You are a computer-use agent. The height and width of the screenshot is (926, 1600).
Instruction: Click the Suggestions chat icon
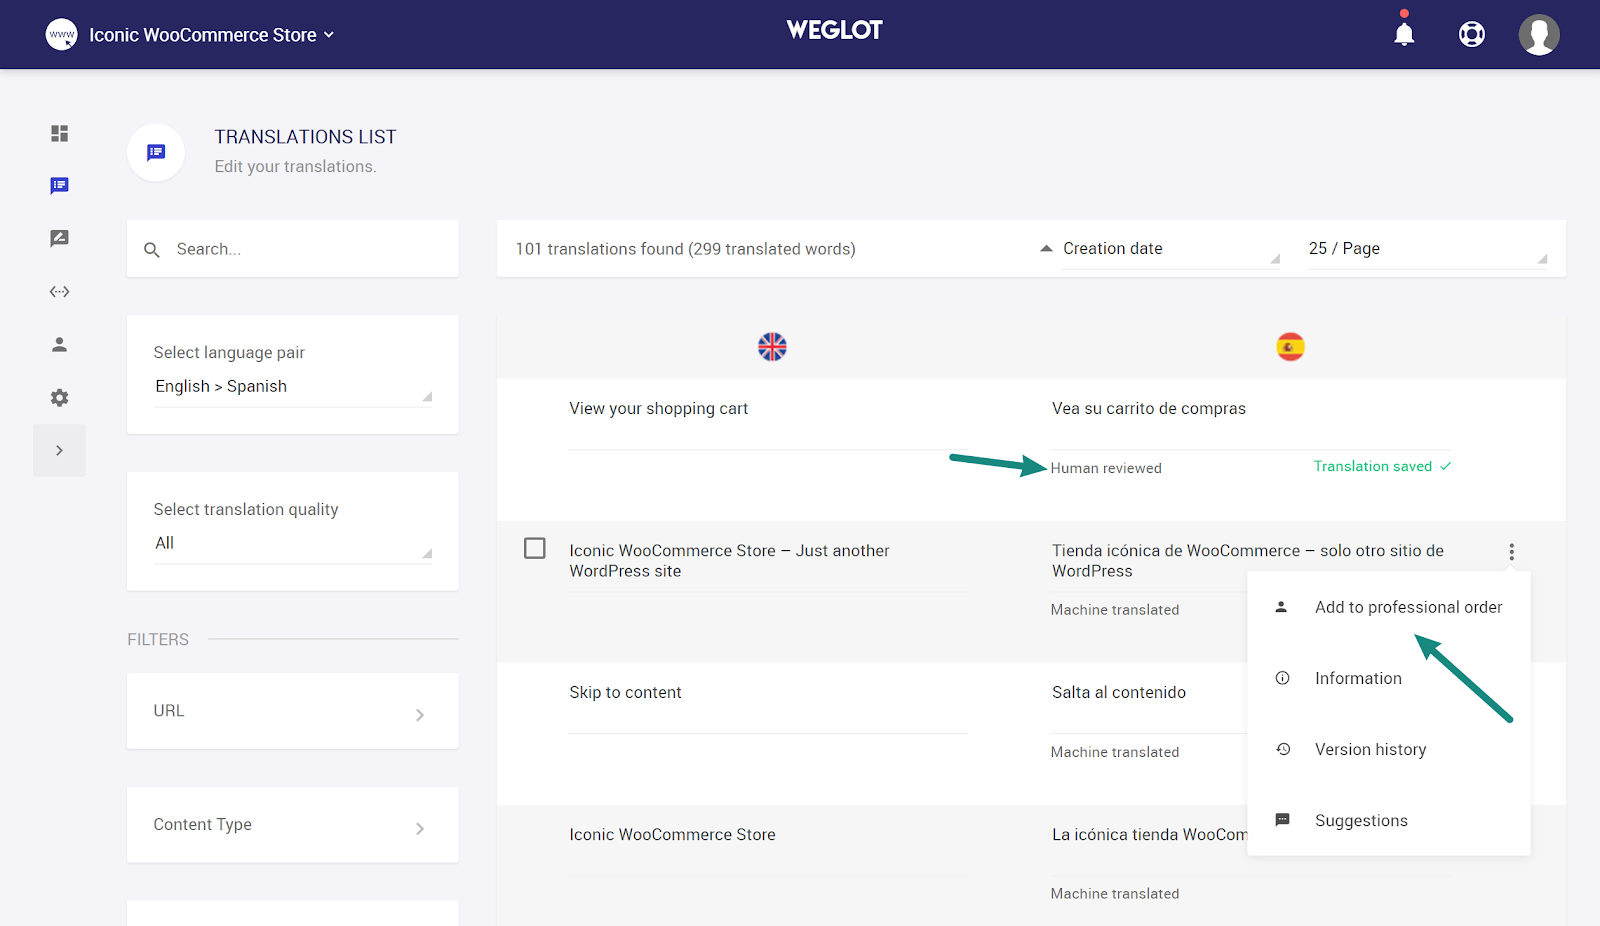(x=1282, y=820)
